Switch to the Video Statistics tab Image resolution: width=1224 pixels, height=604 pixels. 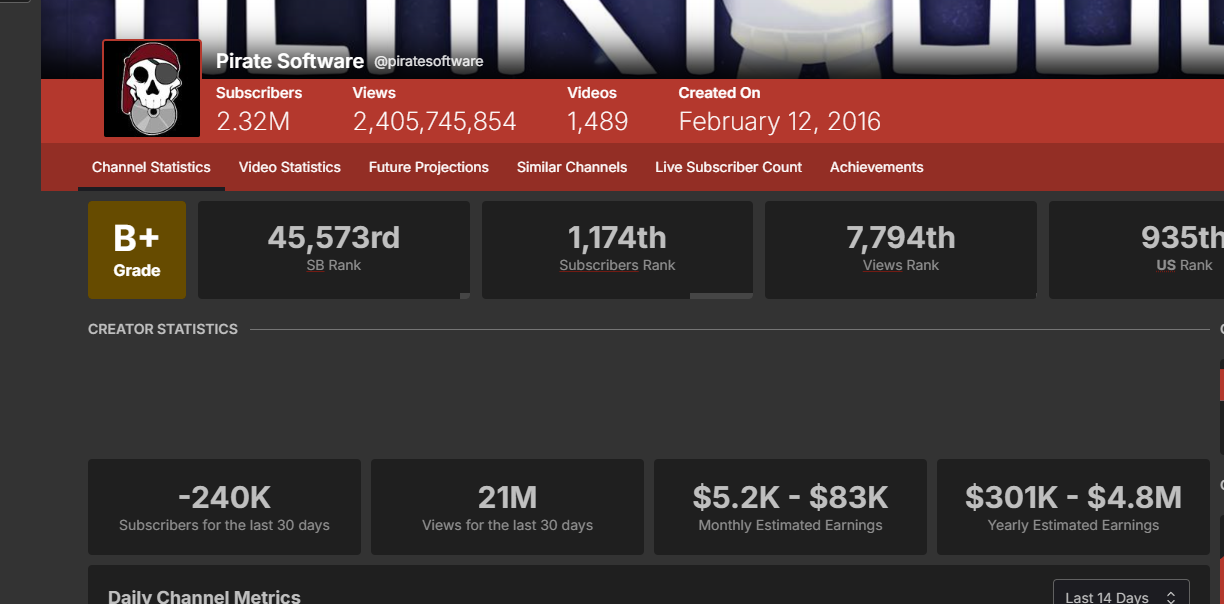(290, 167)
